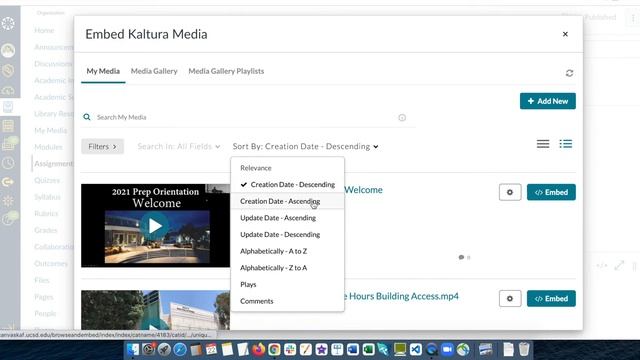
Task: Open Modules in the course navigation
Action: click(x=48, y=147)
